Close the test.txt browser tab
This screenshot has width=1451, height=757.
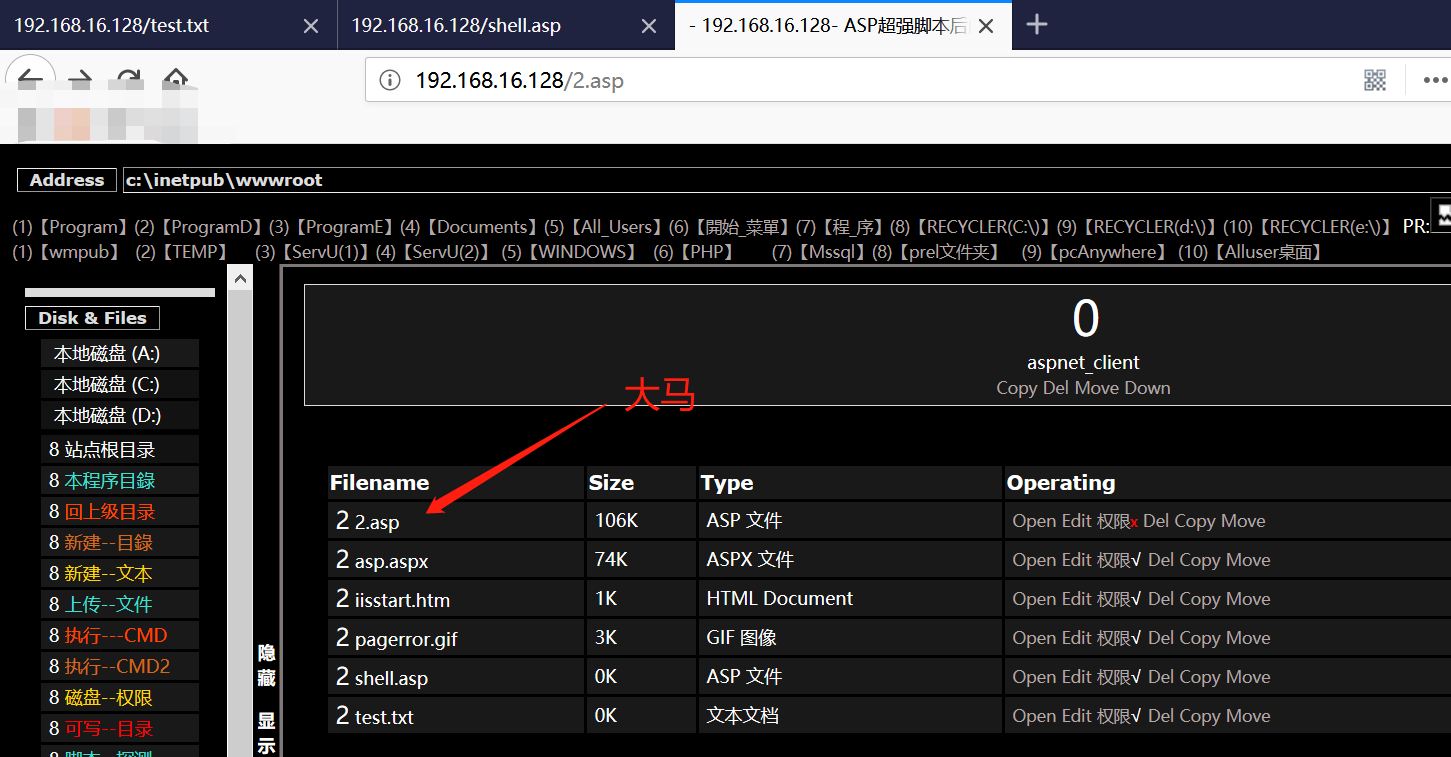coord(311,26)
